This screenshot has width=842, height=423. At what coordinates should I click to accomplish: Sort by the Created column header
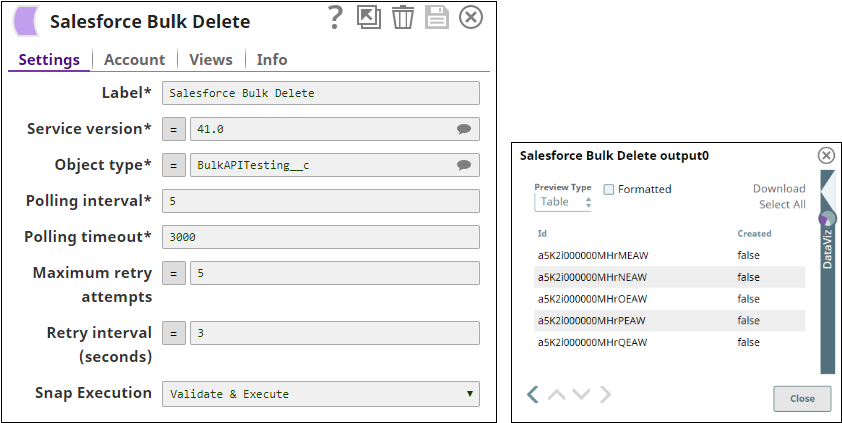(754, 234)
